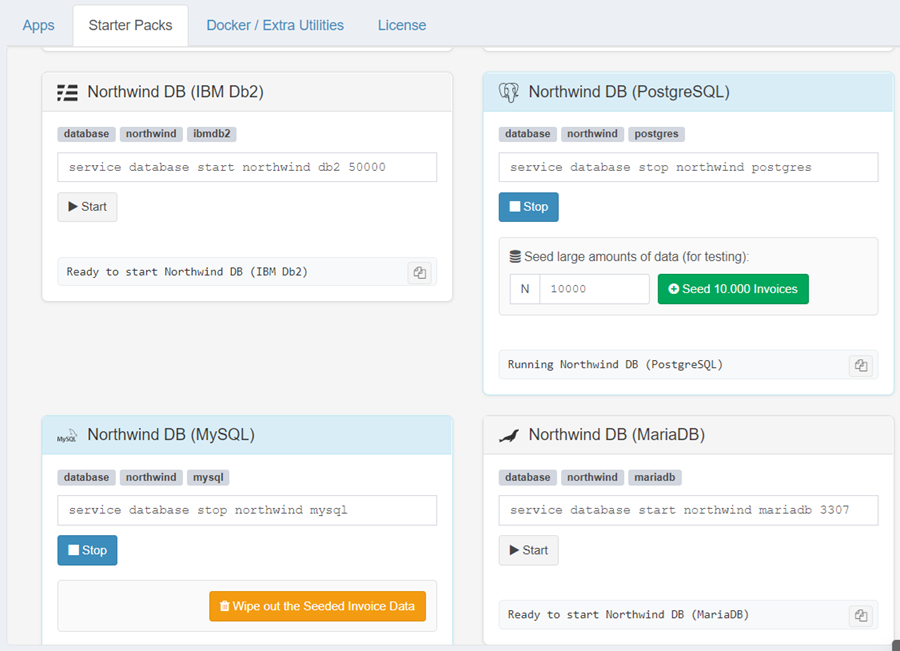Open the Docker / Extra Utilities tab
900x651 pixels.
(275, 25)
